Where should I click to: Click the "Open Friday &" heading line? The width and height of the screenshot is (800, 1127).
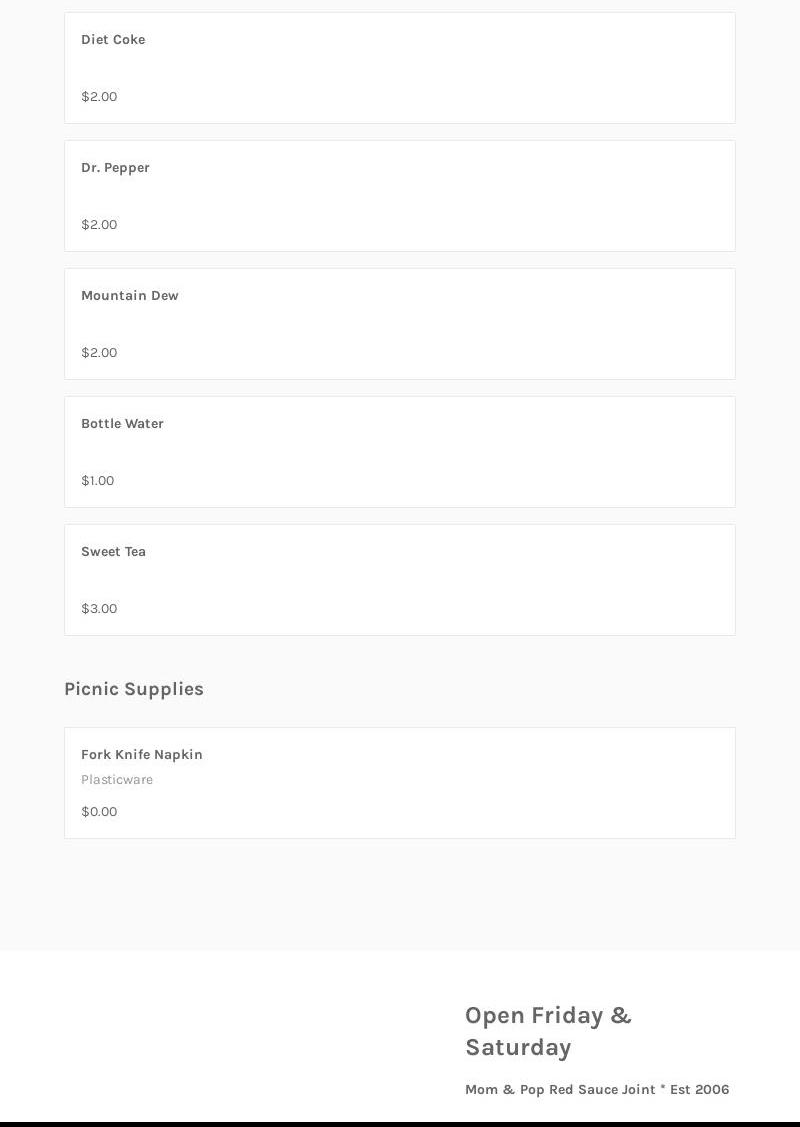coord(548,1016)
